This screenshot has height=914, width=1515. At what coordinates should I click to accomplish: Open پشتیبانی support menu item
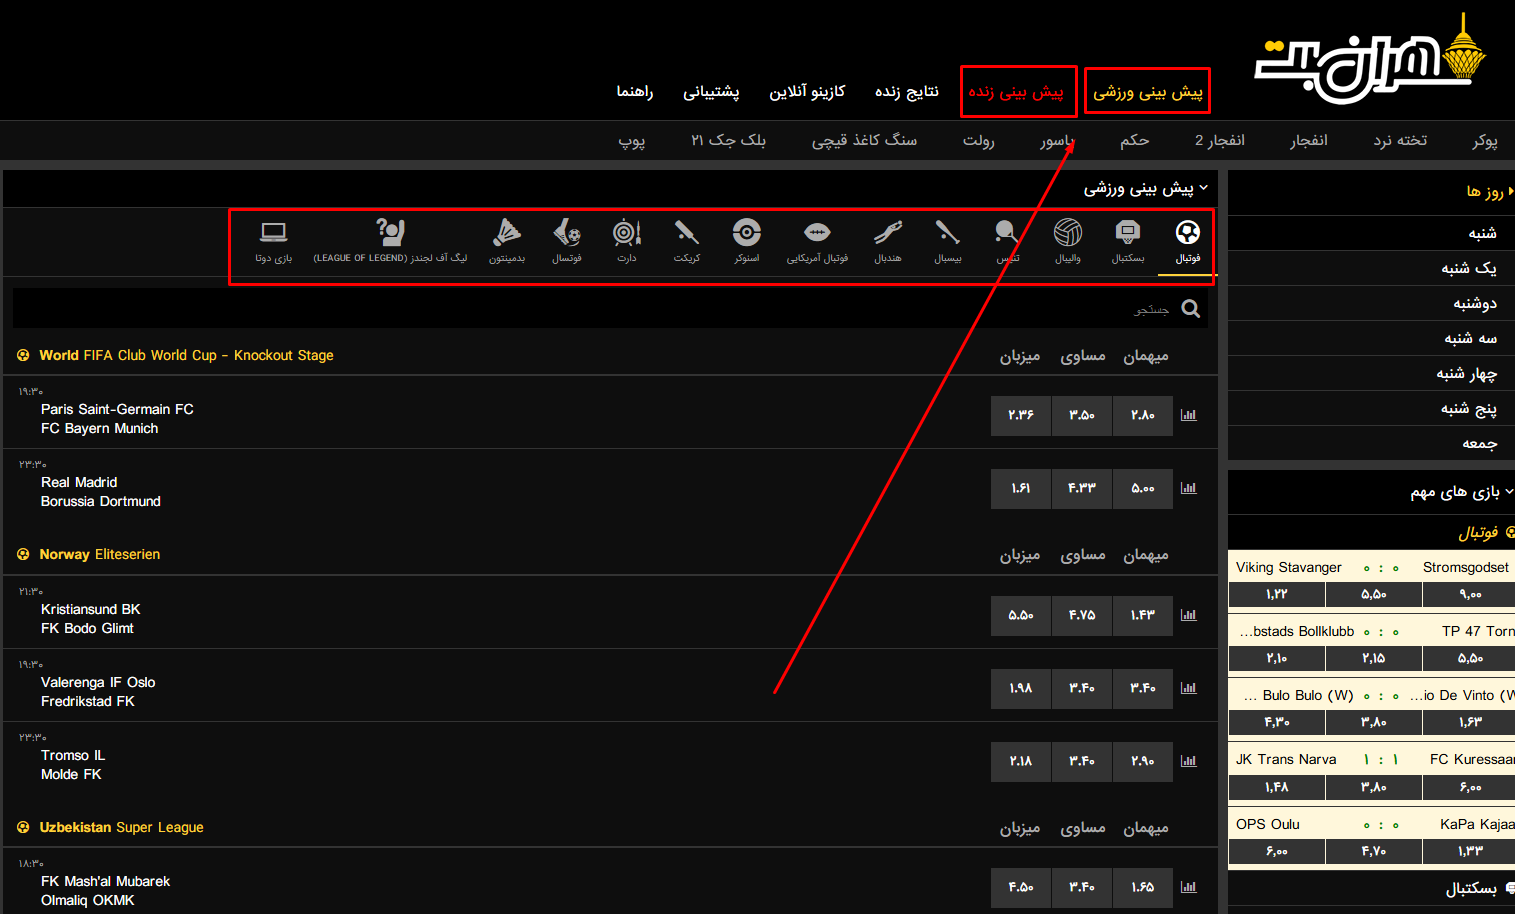coord(711,92)
